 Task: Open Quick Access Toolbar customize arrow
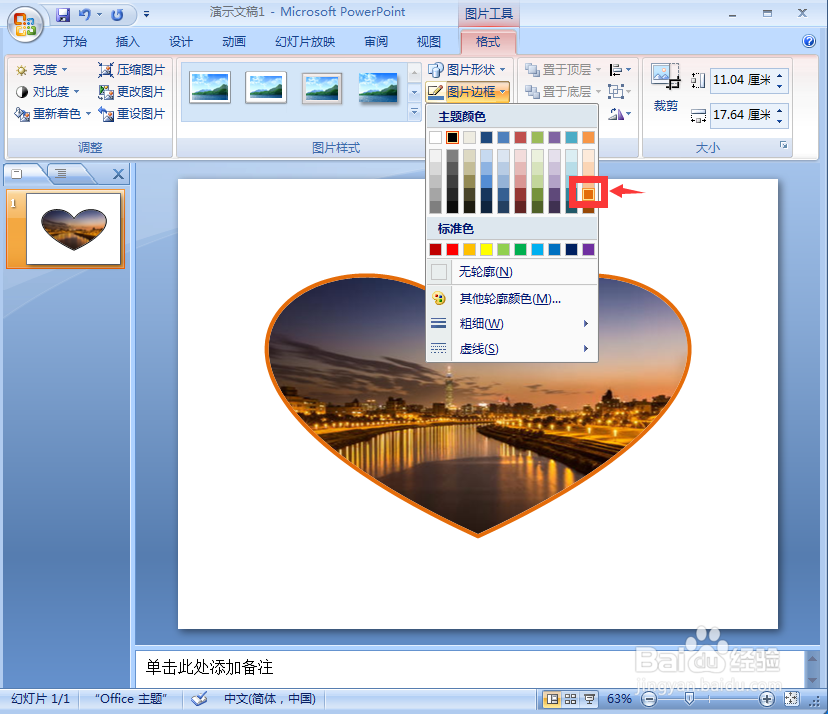[x=146, y=14]
